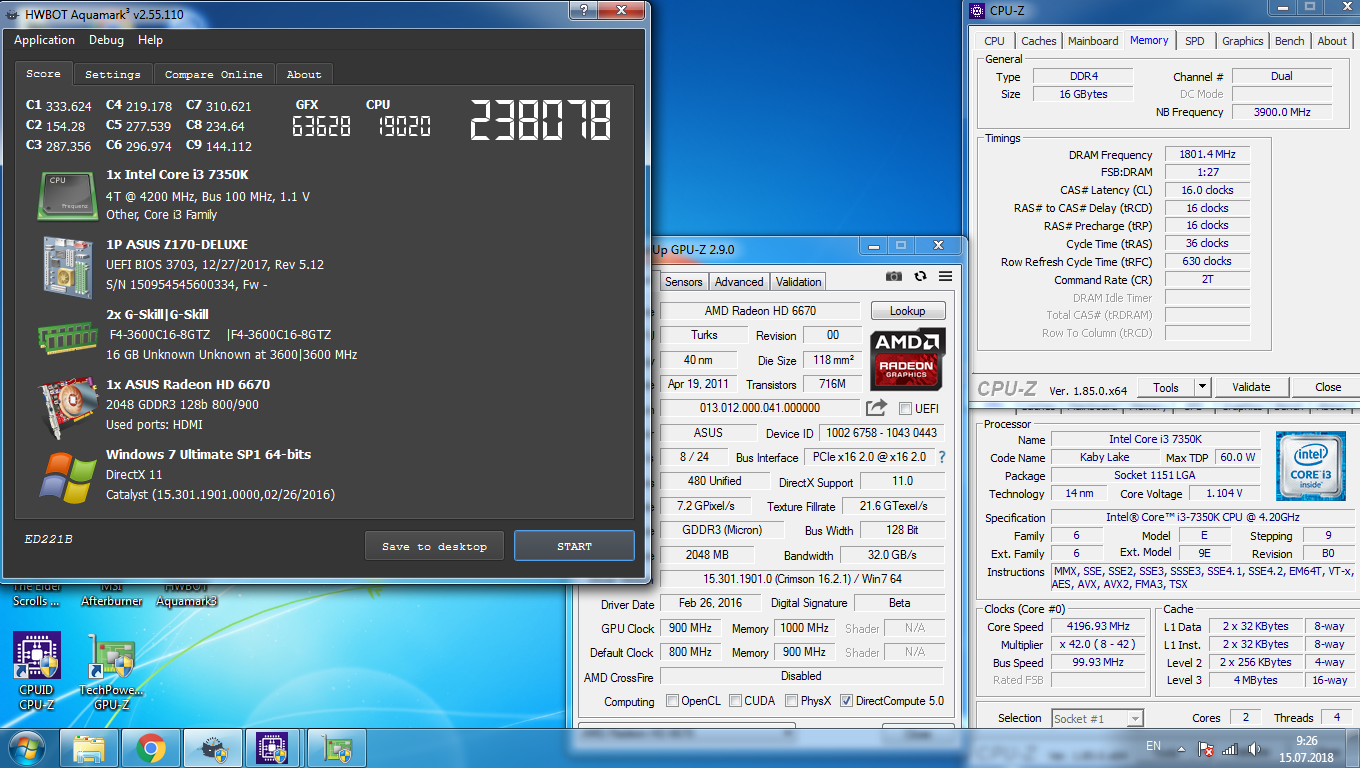
Task: Click Save to desktop button
Action: 434,546
